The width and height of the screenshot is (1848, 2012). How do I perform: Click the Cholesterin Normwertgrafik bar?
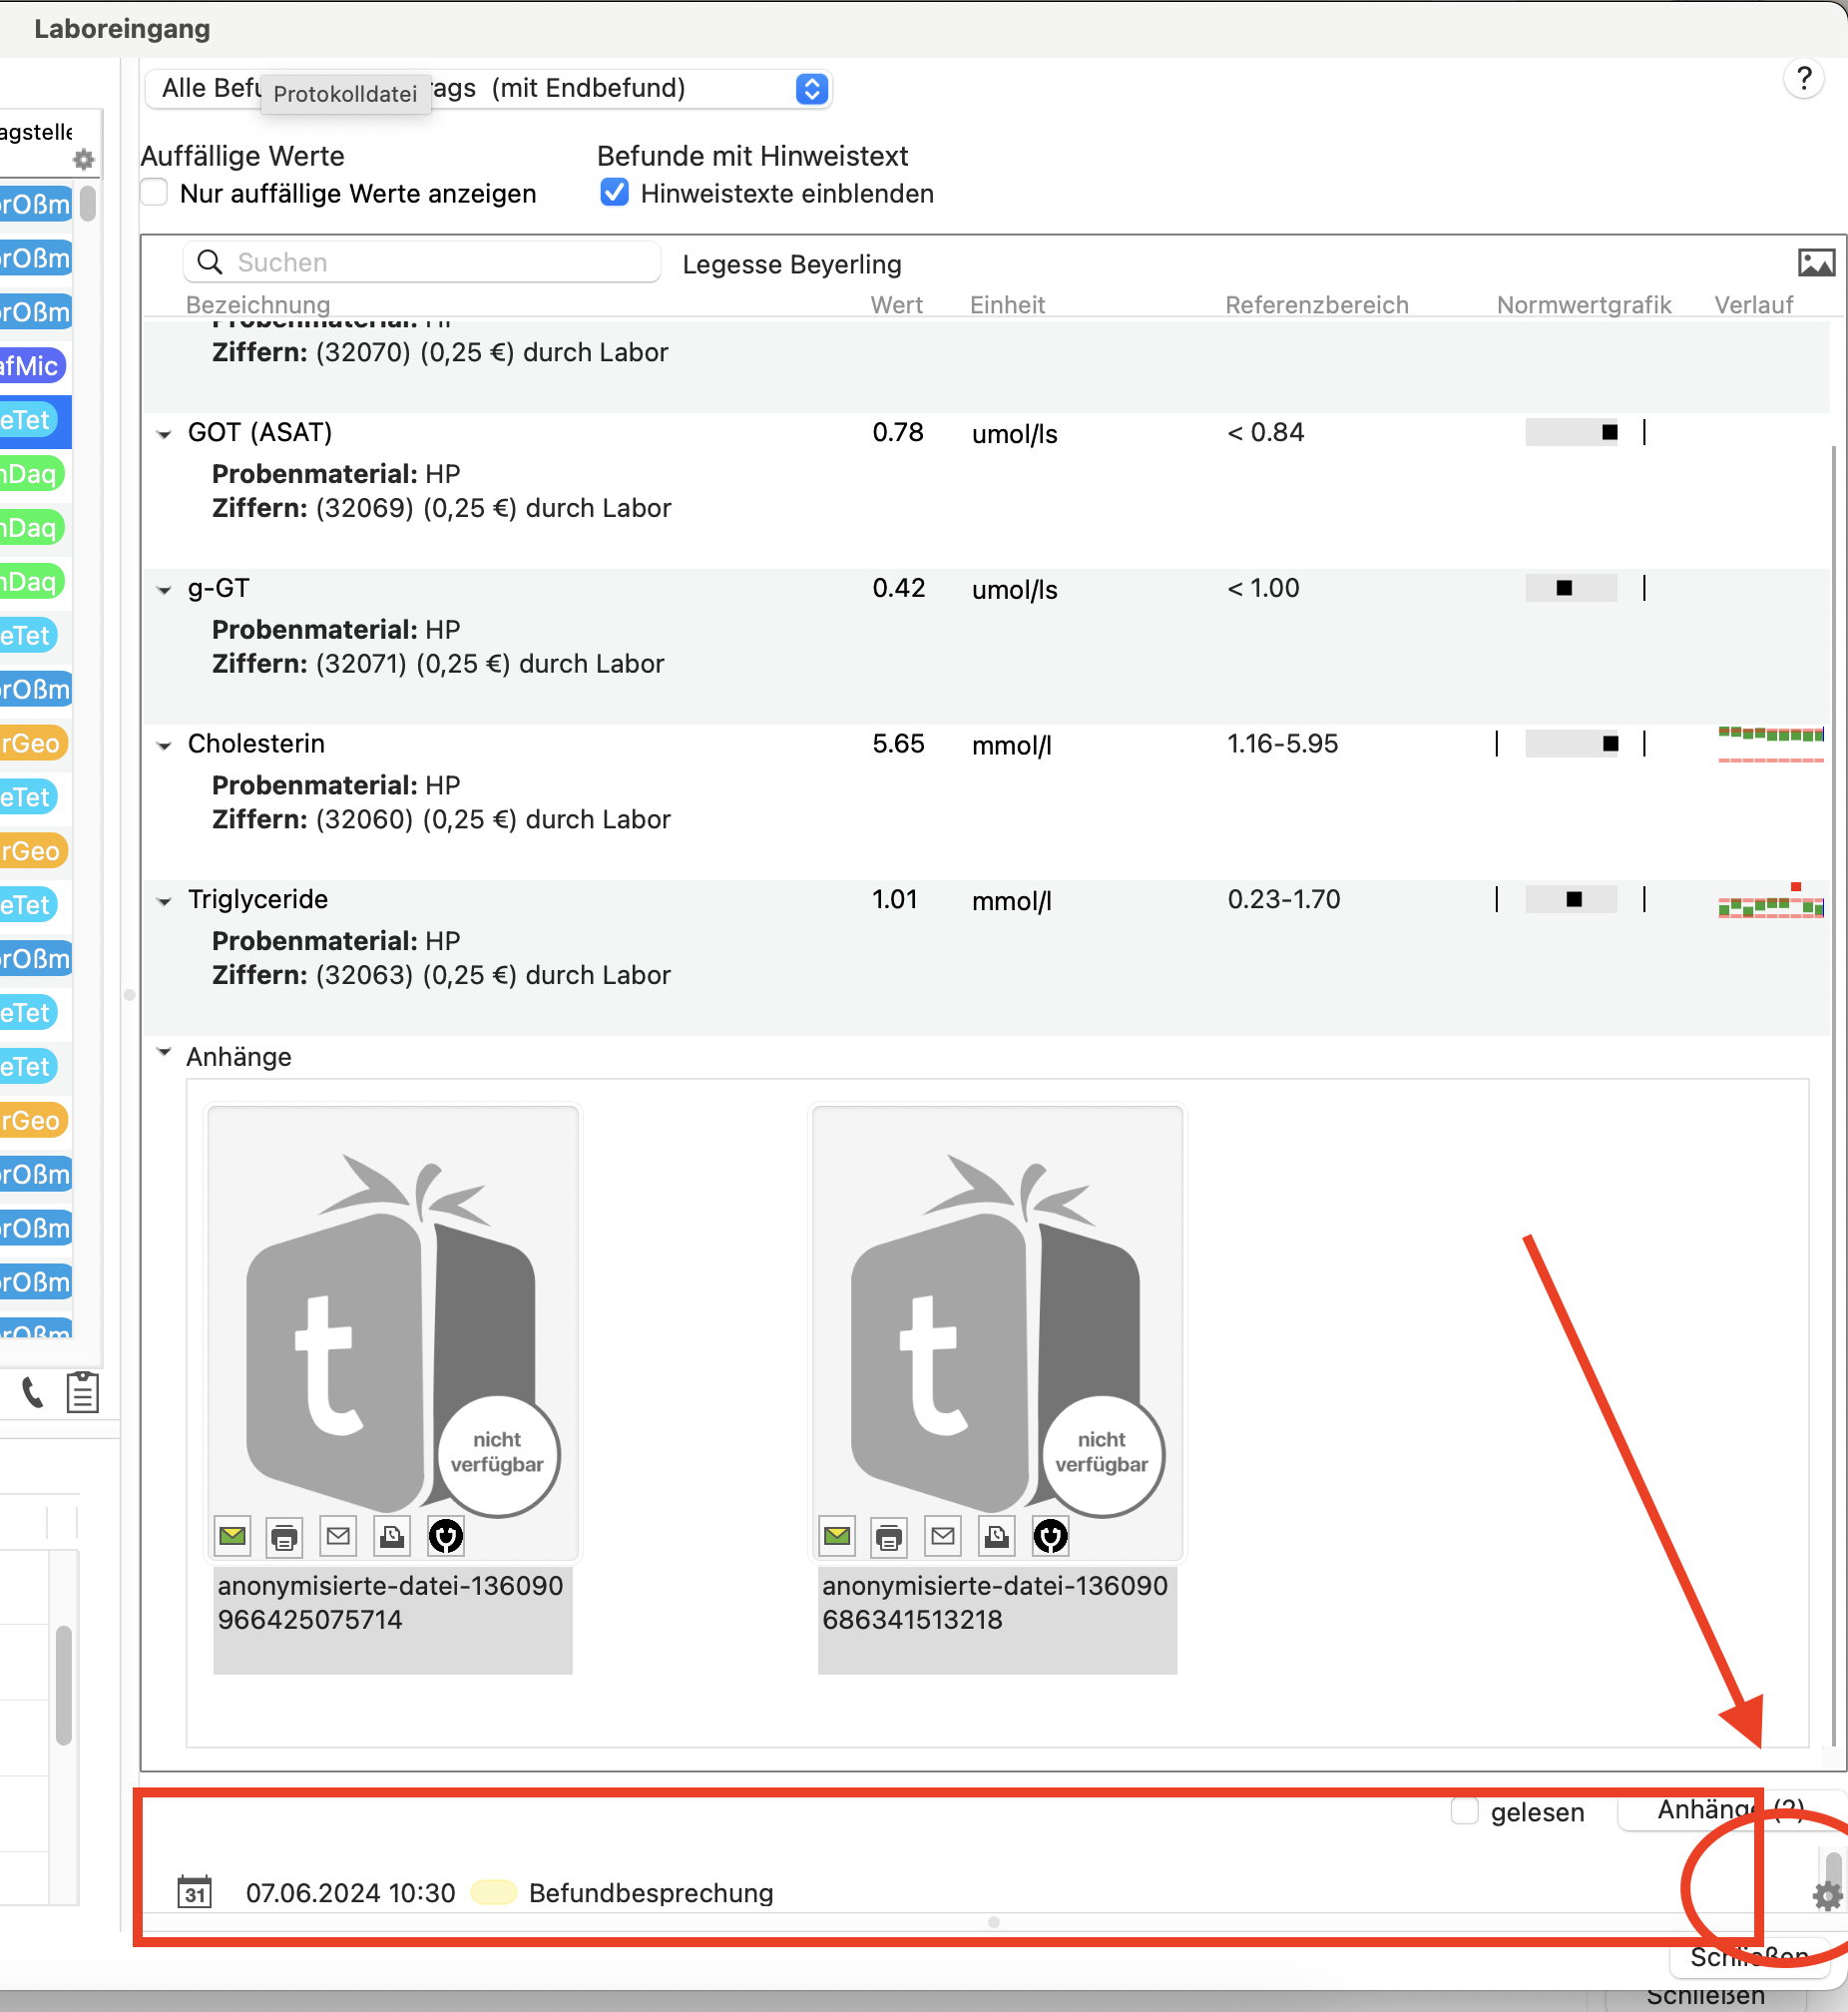coord(1571,743)
